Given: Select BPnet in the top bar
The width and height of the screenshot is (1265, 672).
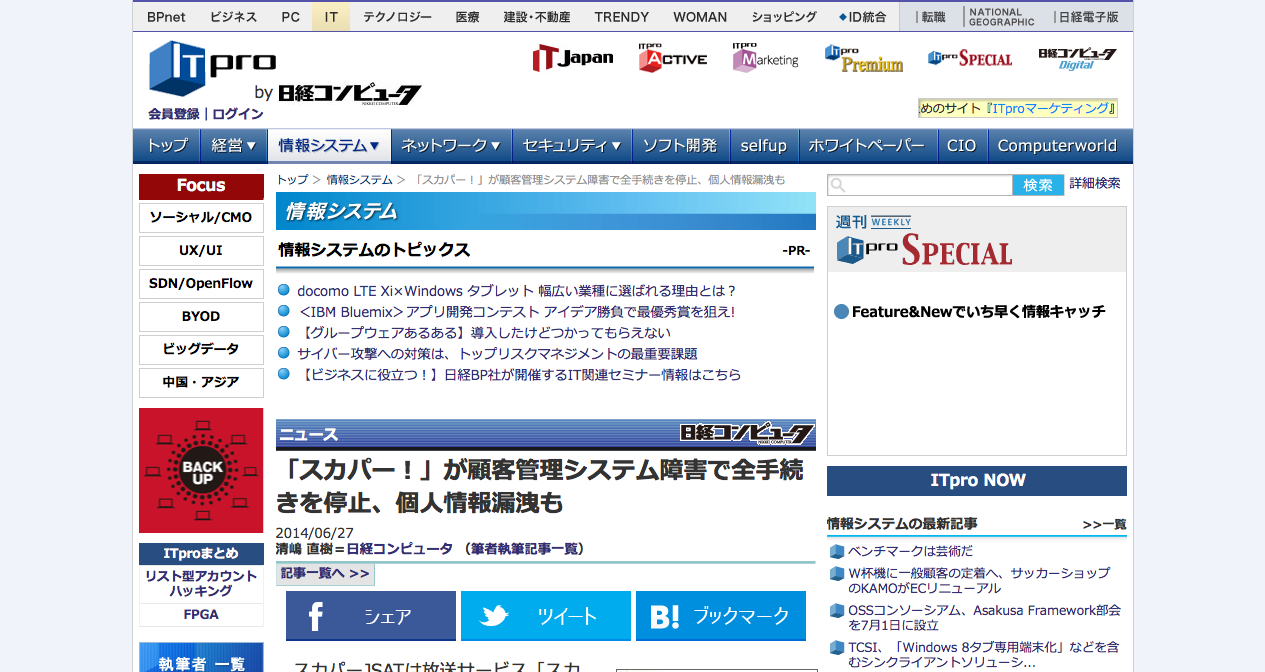Looking at the screenshot, I should pos(166,17).
